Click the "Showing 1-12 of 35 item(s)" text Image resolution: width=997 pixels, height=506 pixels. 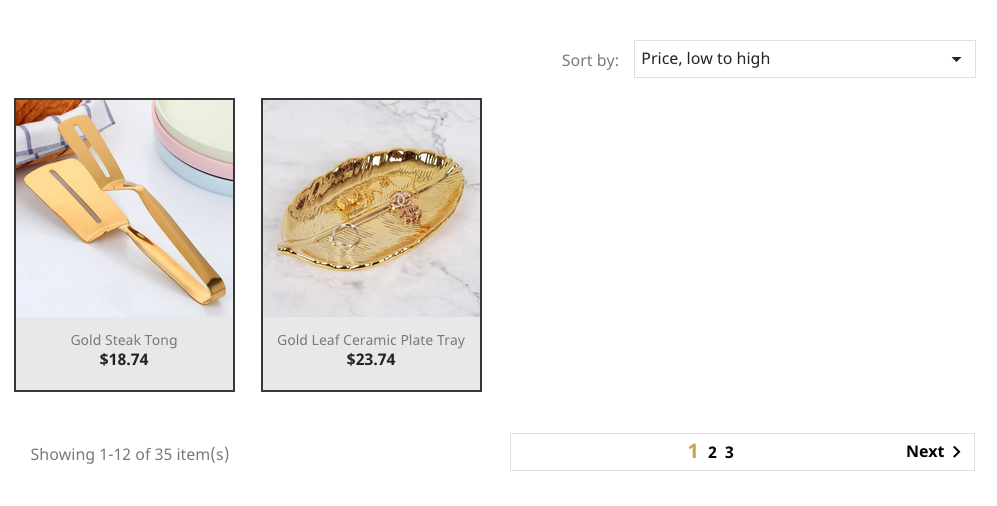pyautogui.click(x=130, y=454)
